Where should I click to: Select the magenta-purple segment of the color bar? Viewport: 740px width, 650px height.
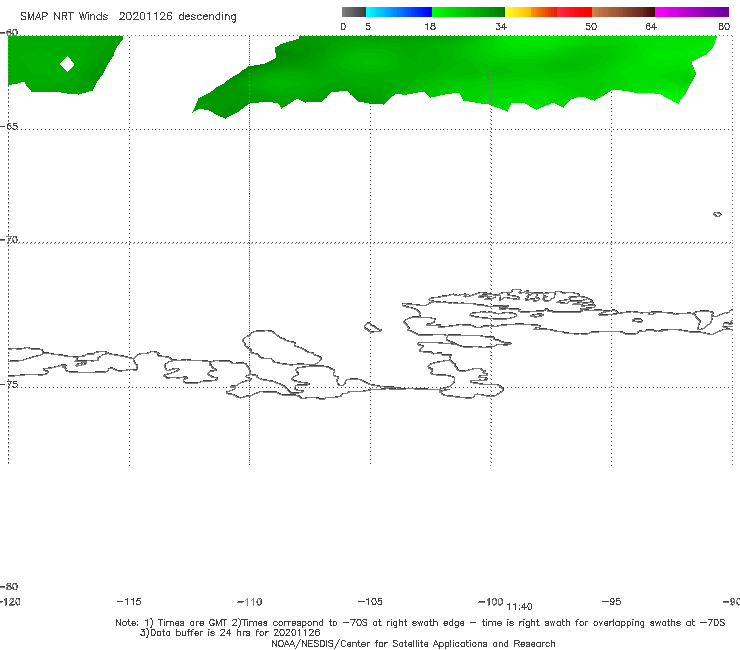coord(692,12)
